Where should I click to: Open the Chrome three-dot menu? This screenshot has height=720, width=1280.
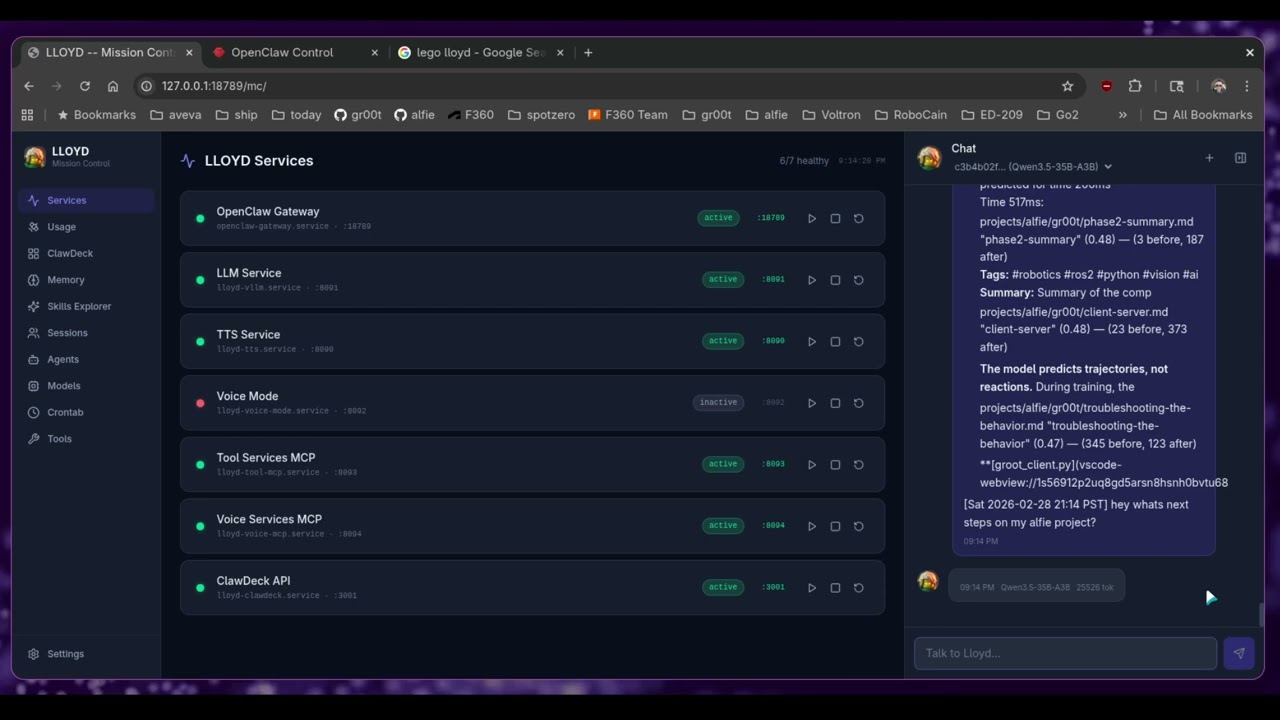1247,86
